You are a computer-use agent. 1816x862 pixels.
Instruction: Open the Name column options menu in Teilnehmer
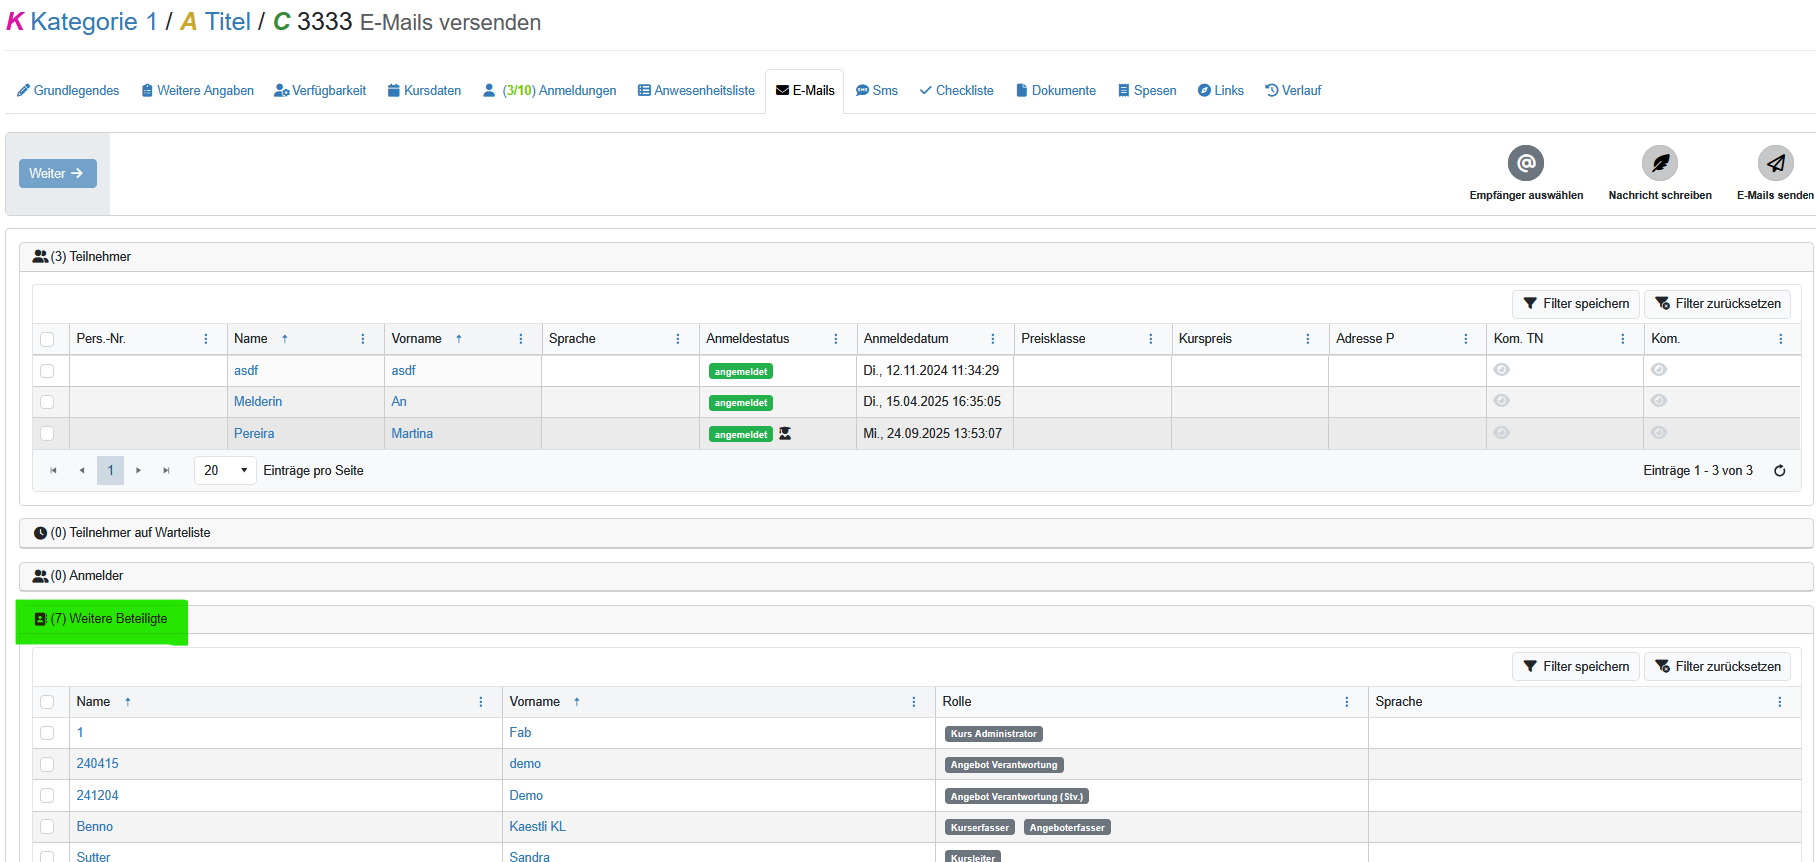[363, 339]
